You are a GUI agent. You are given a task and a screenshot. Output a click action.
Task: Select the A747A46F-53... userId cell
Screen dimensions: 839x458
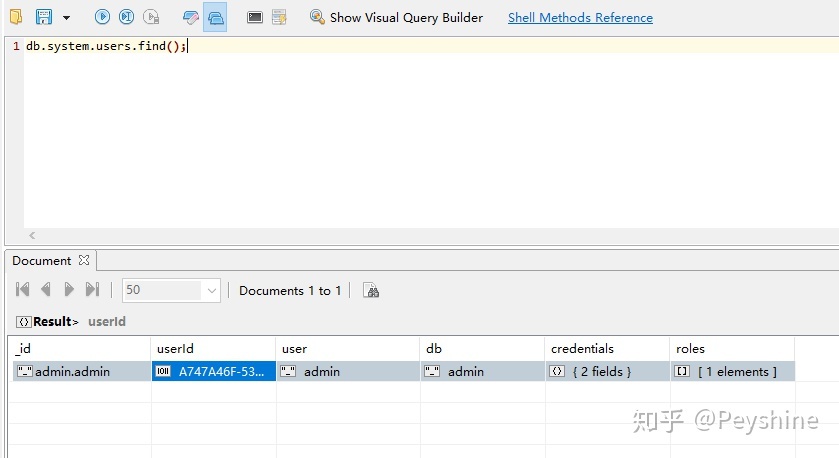[213, 371]
